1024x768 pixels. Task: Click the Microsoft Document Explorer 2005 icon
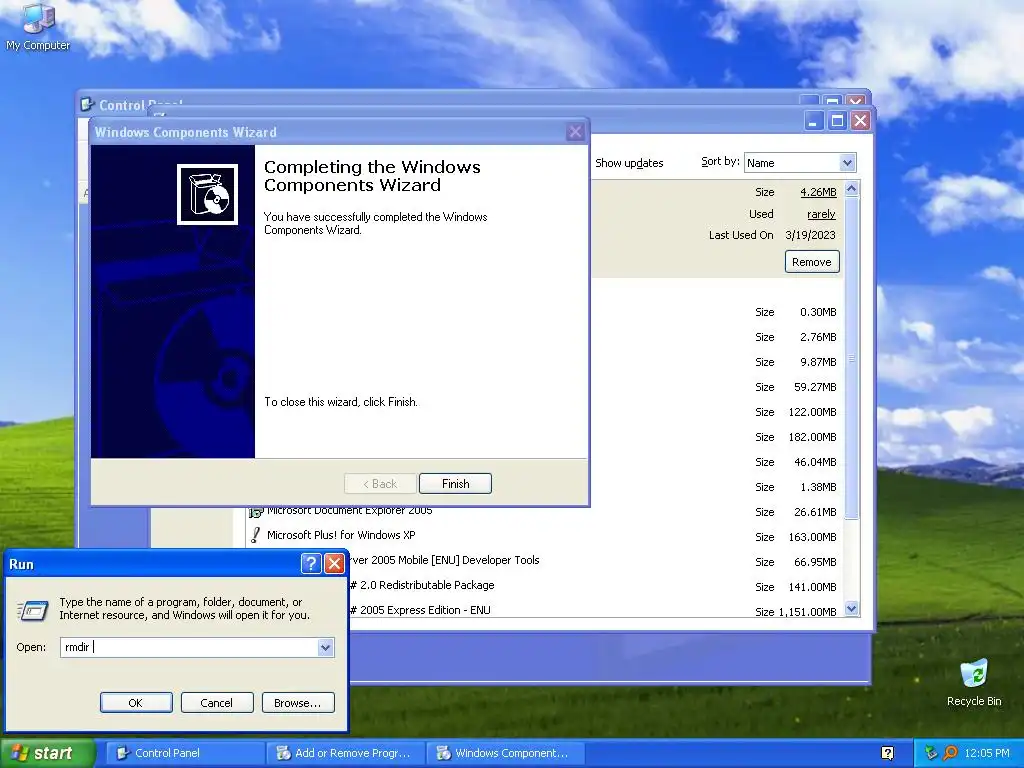pos(255,512)
